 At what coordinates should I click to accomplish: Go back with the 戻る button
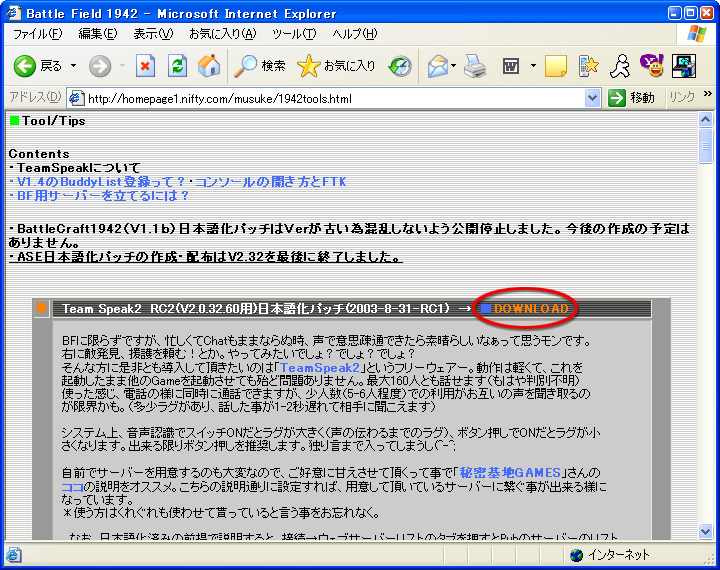point(38,66)
